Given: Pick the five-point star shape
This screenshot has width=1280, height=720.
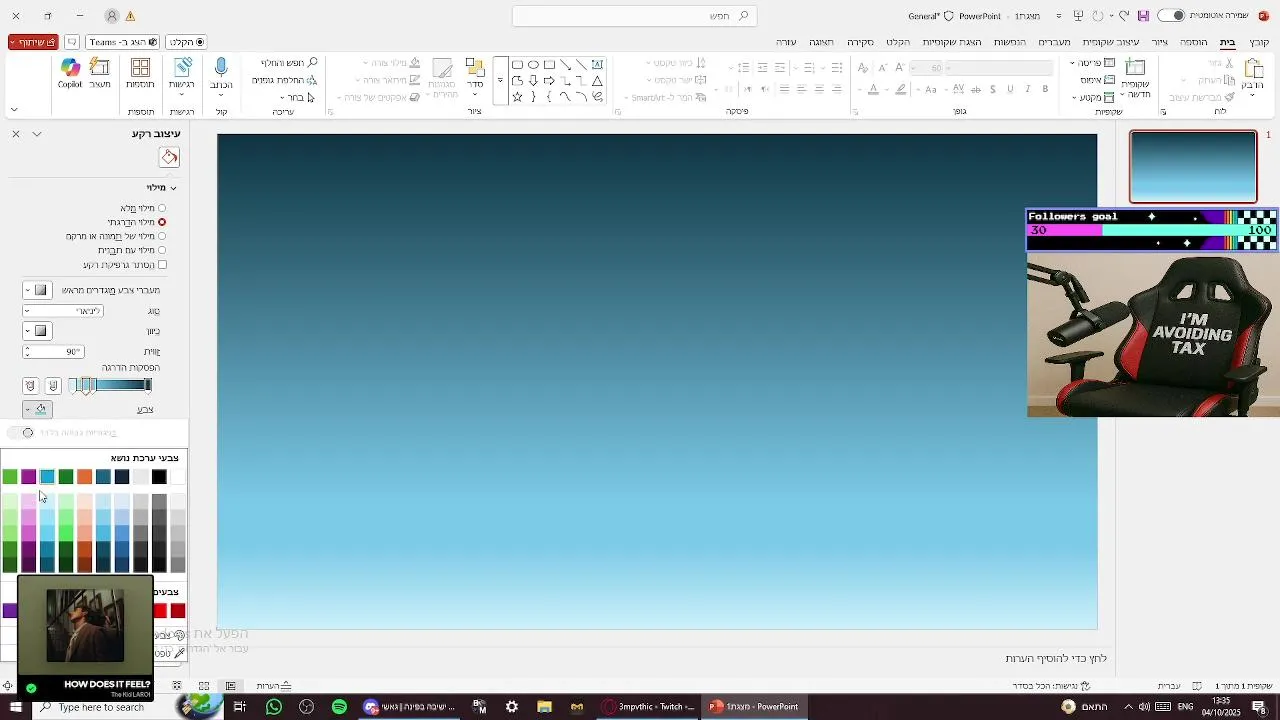Looking at the screenshot, I should [x=517, y=97].
